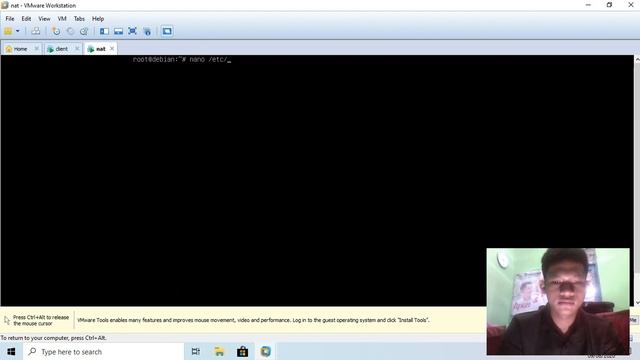Click the VMware Tools information message

coord(253,320)
